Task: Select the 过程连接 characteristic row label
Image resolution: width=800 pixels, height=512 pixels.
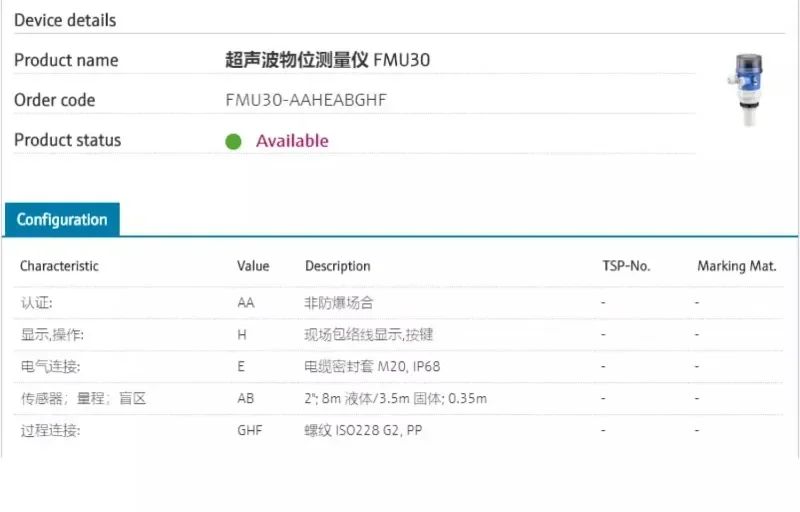Action: pyautogui.click(x=50, y=431)
